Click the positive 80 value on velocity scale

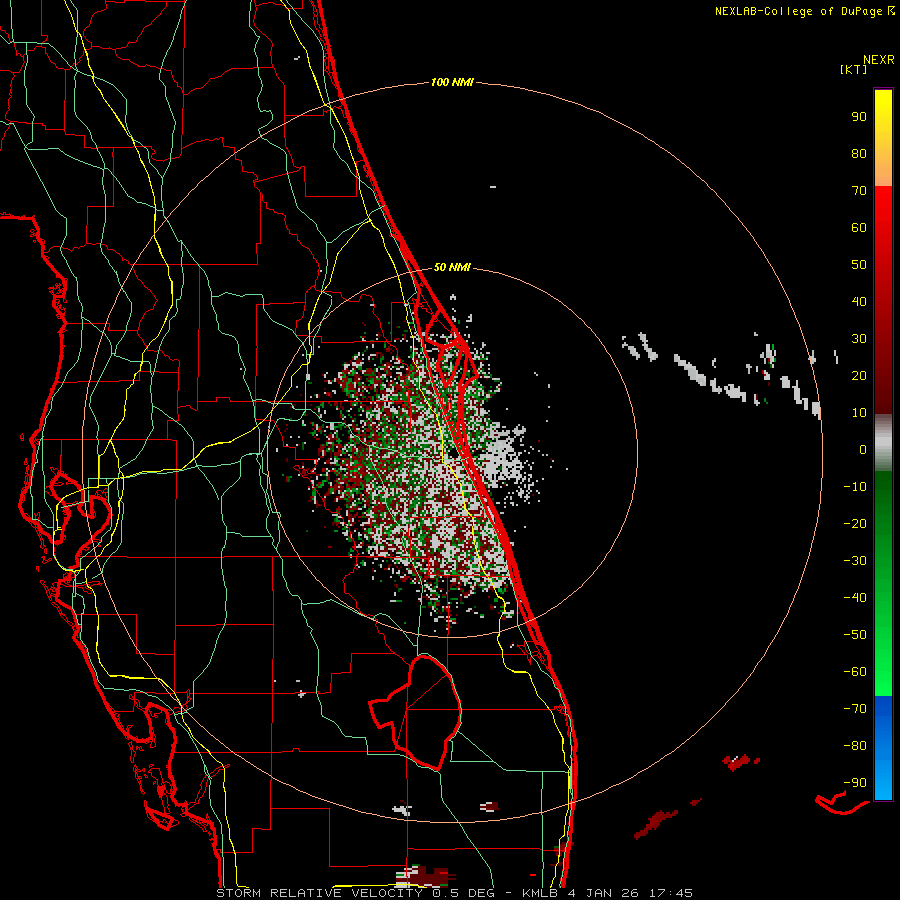[x=859, y=154]
